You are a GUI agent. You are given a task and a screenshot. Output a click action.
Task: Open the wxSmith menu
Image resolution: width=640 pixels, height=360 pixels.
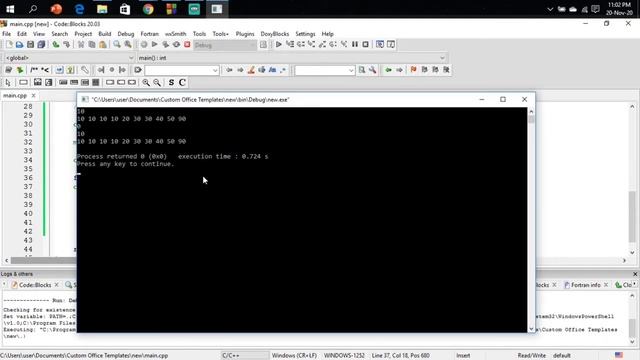pyautogui.click(x=176, y=34)
